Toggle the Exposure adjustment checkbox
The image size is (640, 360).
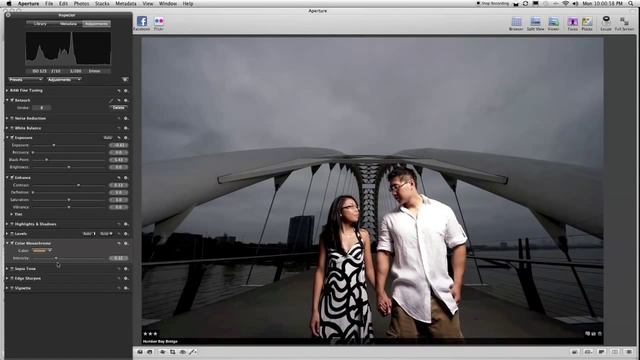tap(12, 138)
